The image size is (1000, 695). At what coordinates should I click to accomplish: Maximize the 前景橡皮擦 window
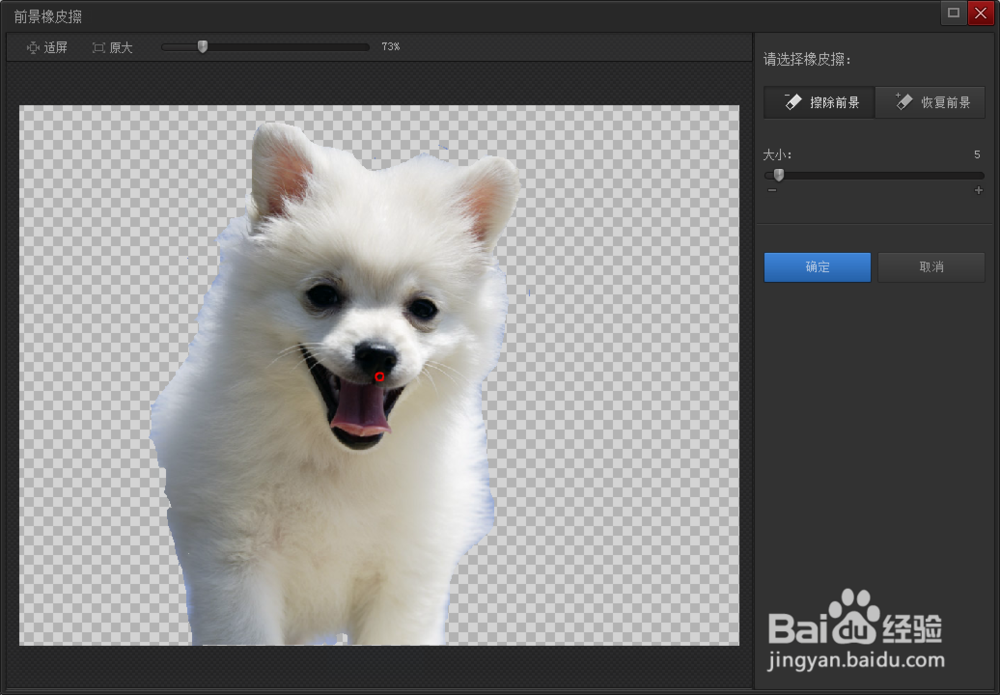pos(953,13)
